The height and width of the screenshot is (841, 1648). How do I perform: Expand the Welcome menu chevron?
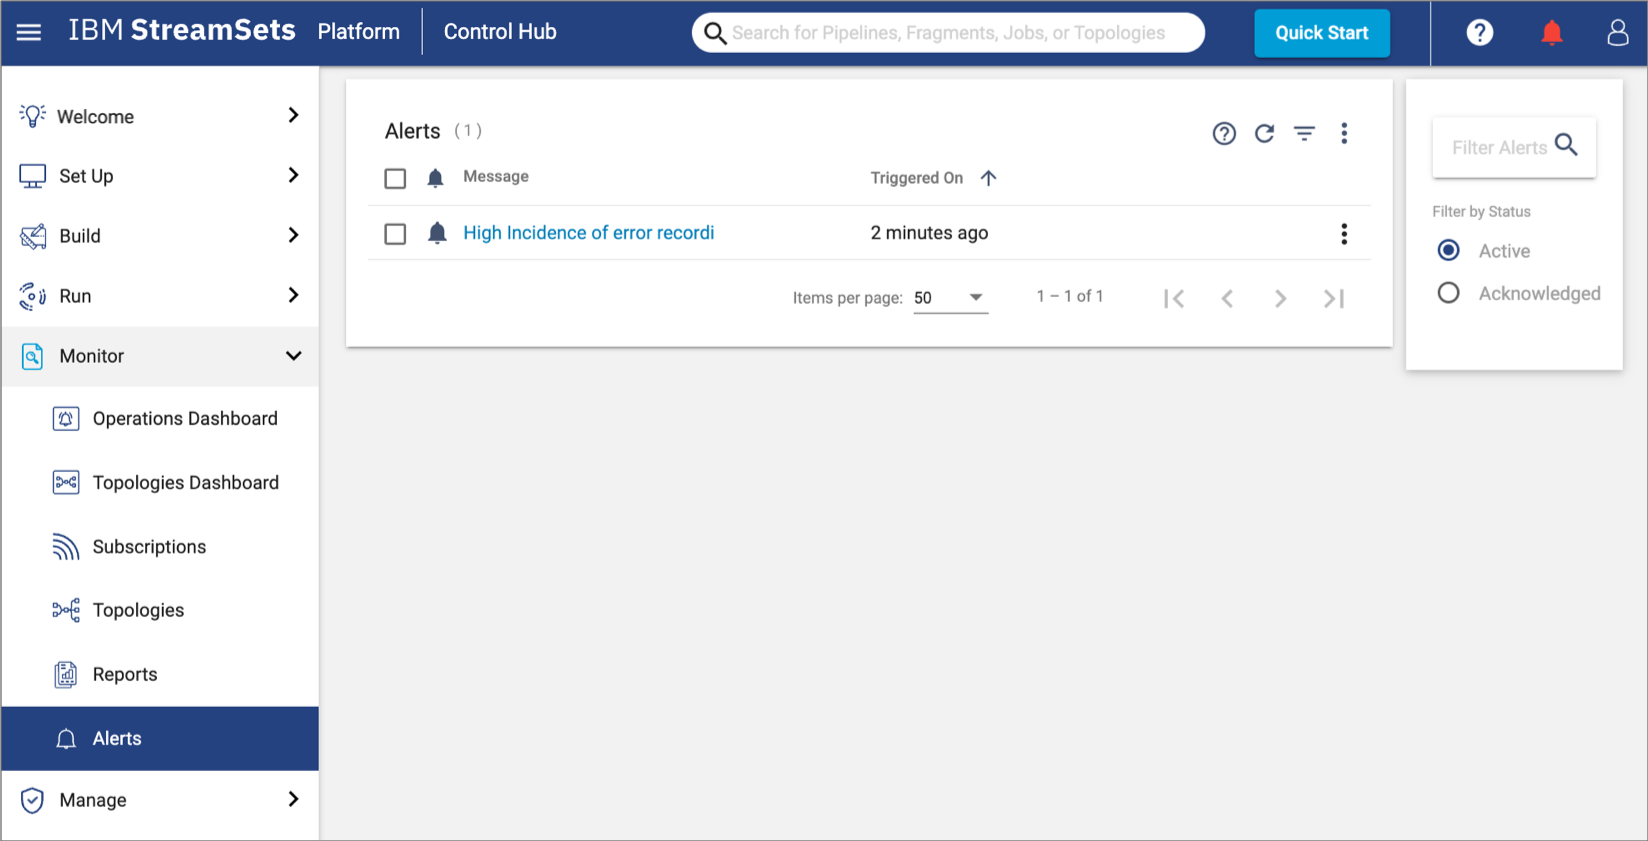point(293,115)
